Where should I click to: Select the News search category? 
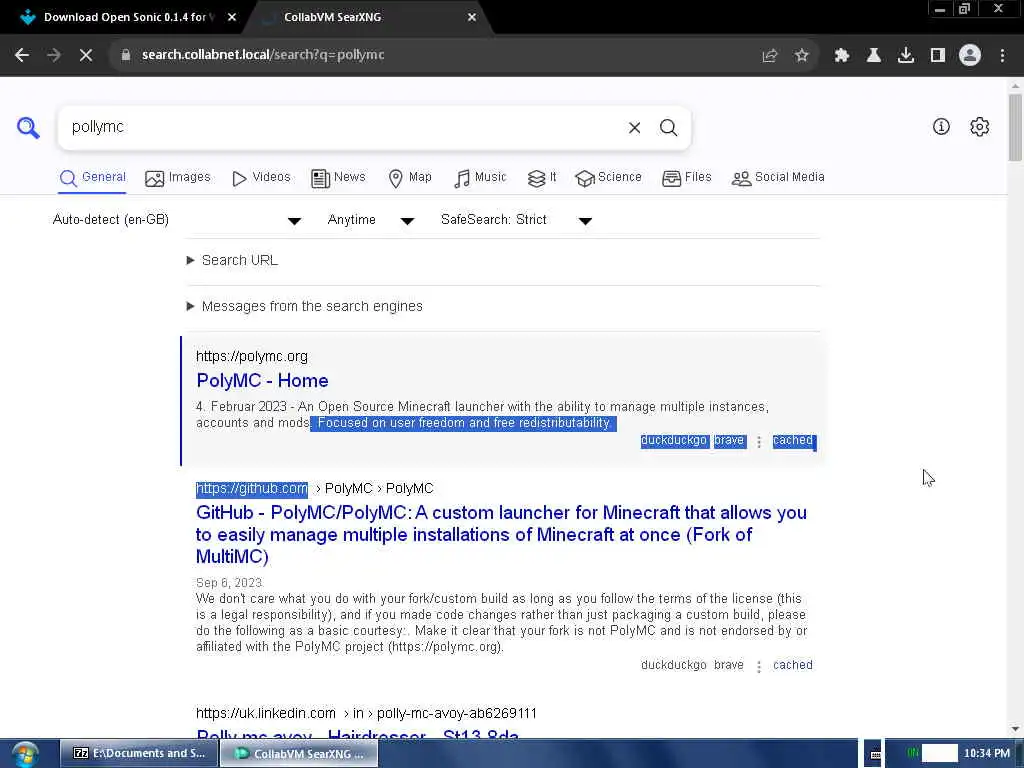pos(338,178)
